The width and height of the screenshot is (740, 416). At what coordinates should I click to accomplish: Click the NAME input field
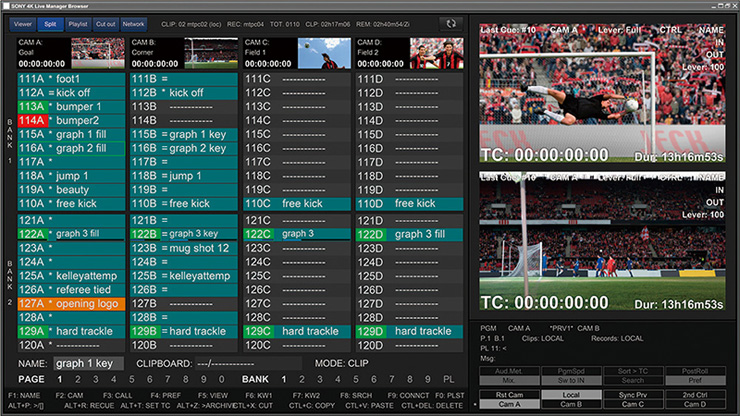tap(87, 363)
